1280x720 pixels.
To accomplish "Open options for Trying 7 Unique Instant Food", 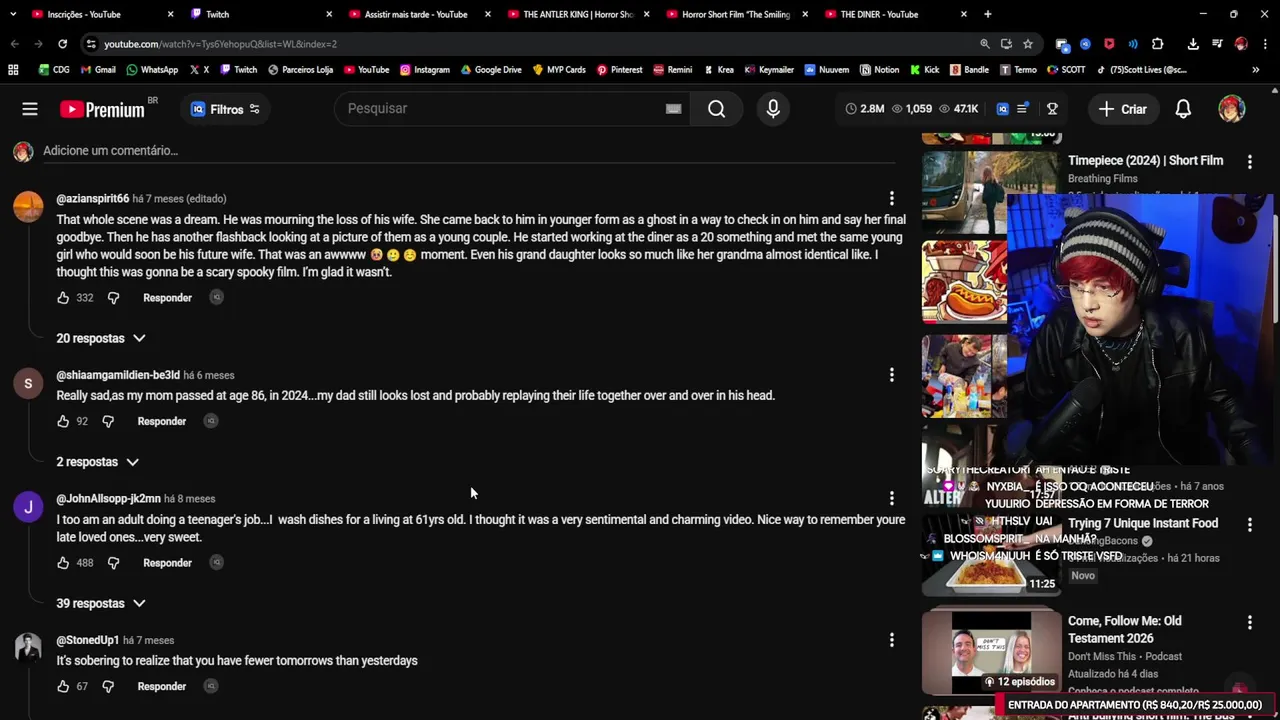I will 1249,525.
